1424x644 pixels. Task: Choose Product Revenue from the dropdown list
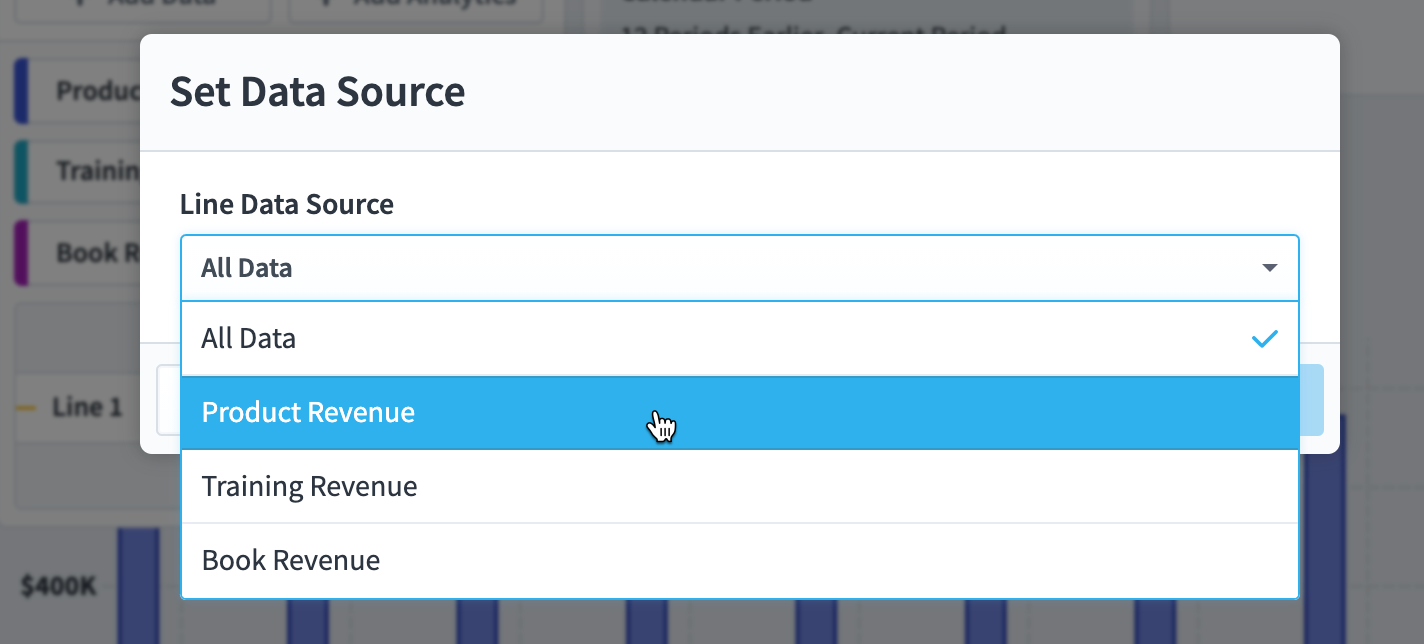(x=739, y=413)
